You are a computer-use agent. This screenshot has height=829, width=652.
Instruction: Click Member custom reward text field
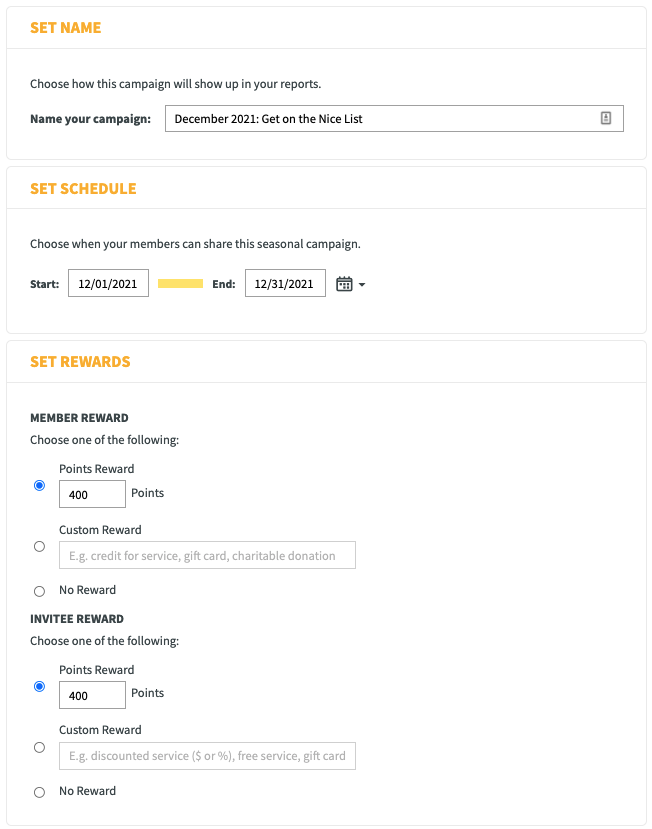pyautogui.click(x=207, y=555)
